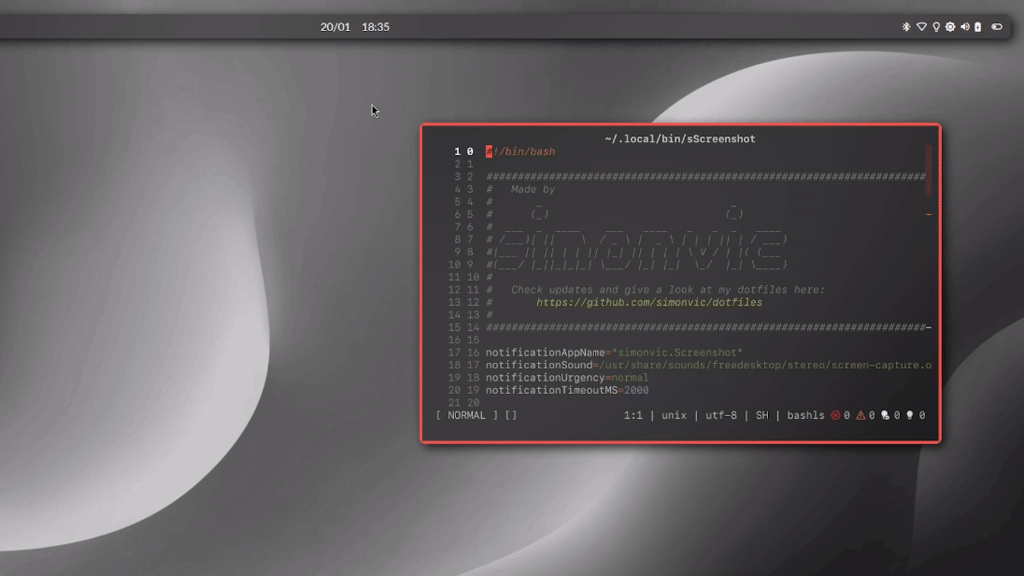The height and width of the screenshot is (576, 1024).
Task: Open the brightness gear icon in top bar
Action: point(950,27)
